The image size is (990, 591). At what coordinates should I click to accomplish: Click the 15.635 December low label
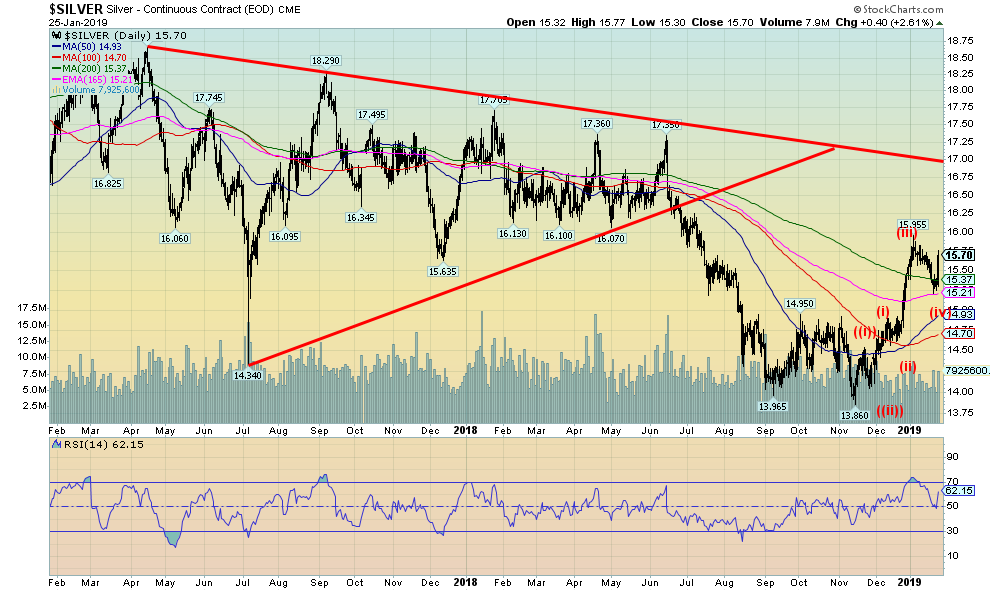442,270
